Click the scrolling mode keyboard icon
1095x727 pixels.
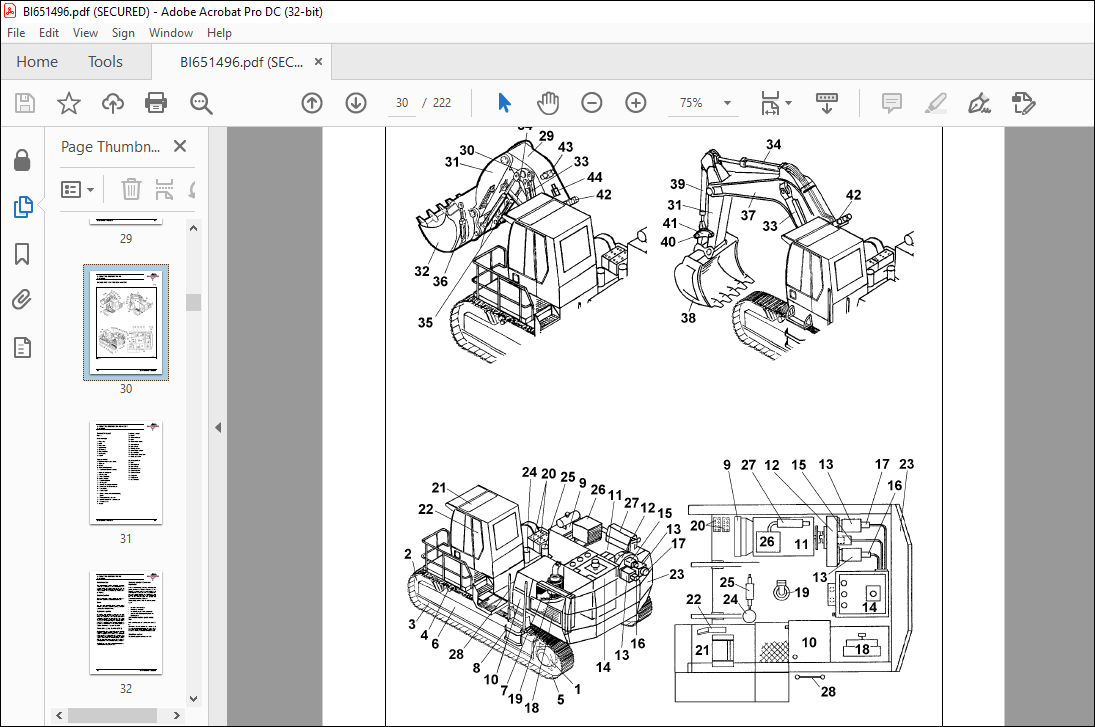click(x=827, y=103)
